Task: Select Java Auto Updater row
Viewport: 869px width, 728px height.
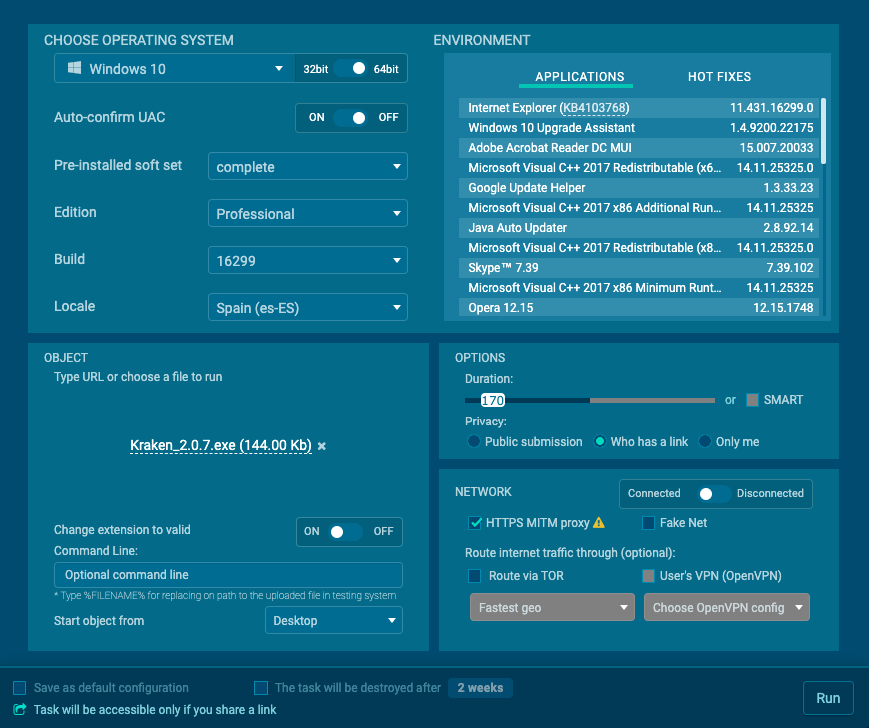Action: (638, 228)
